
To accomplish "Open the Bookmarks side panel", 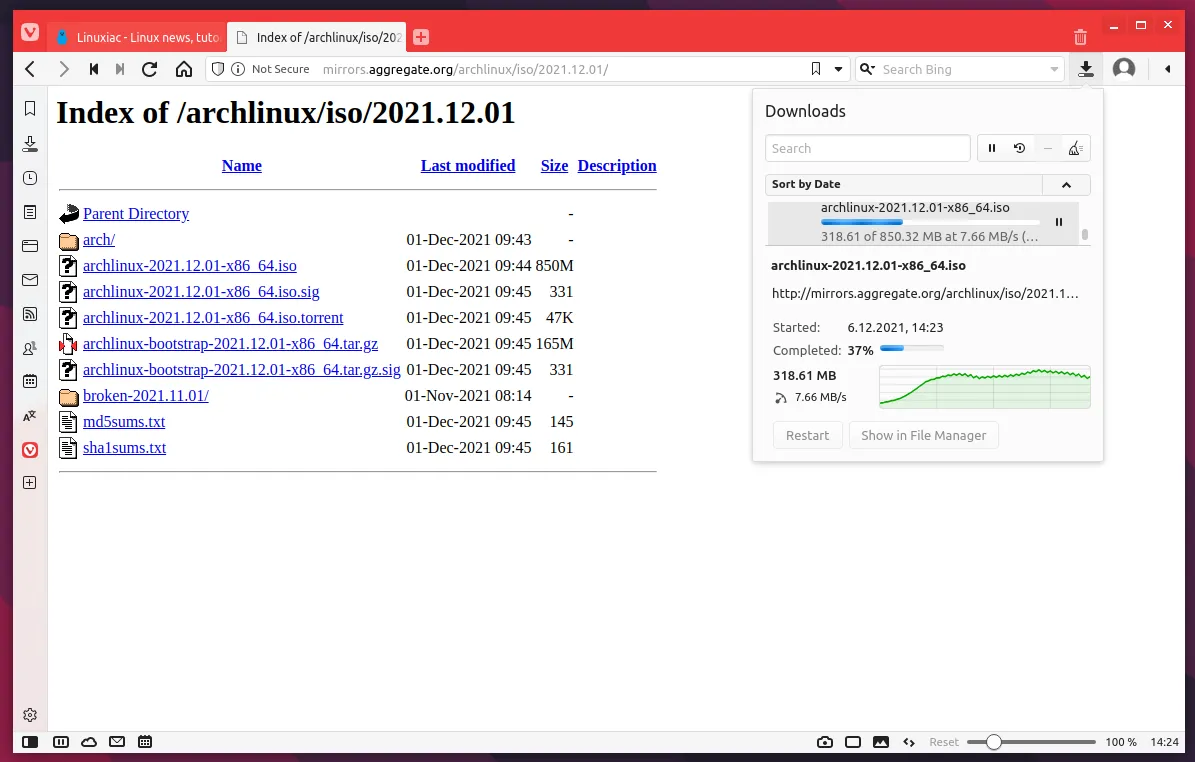I will click(x=30, y=108).
